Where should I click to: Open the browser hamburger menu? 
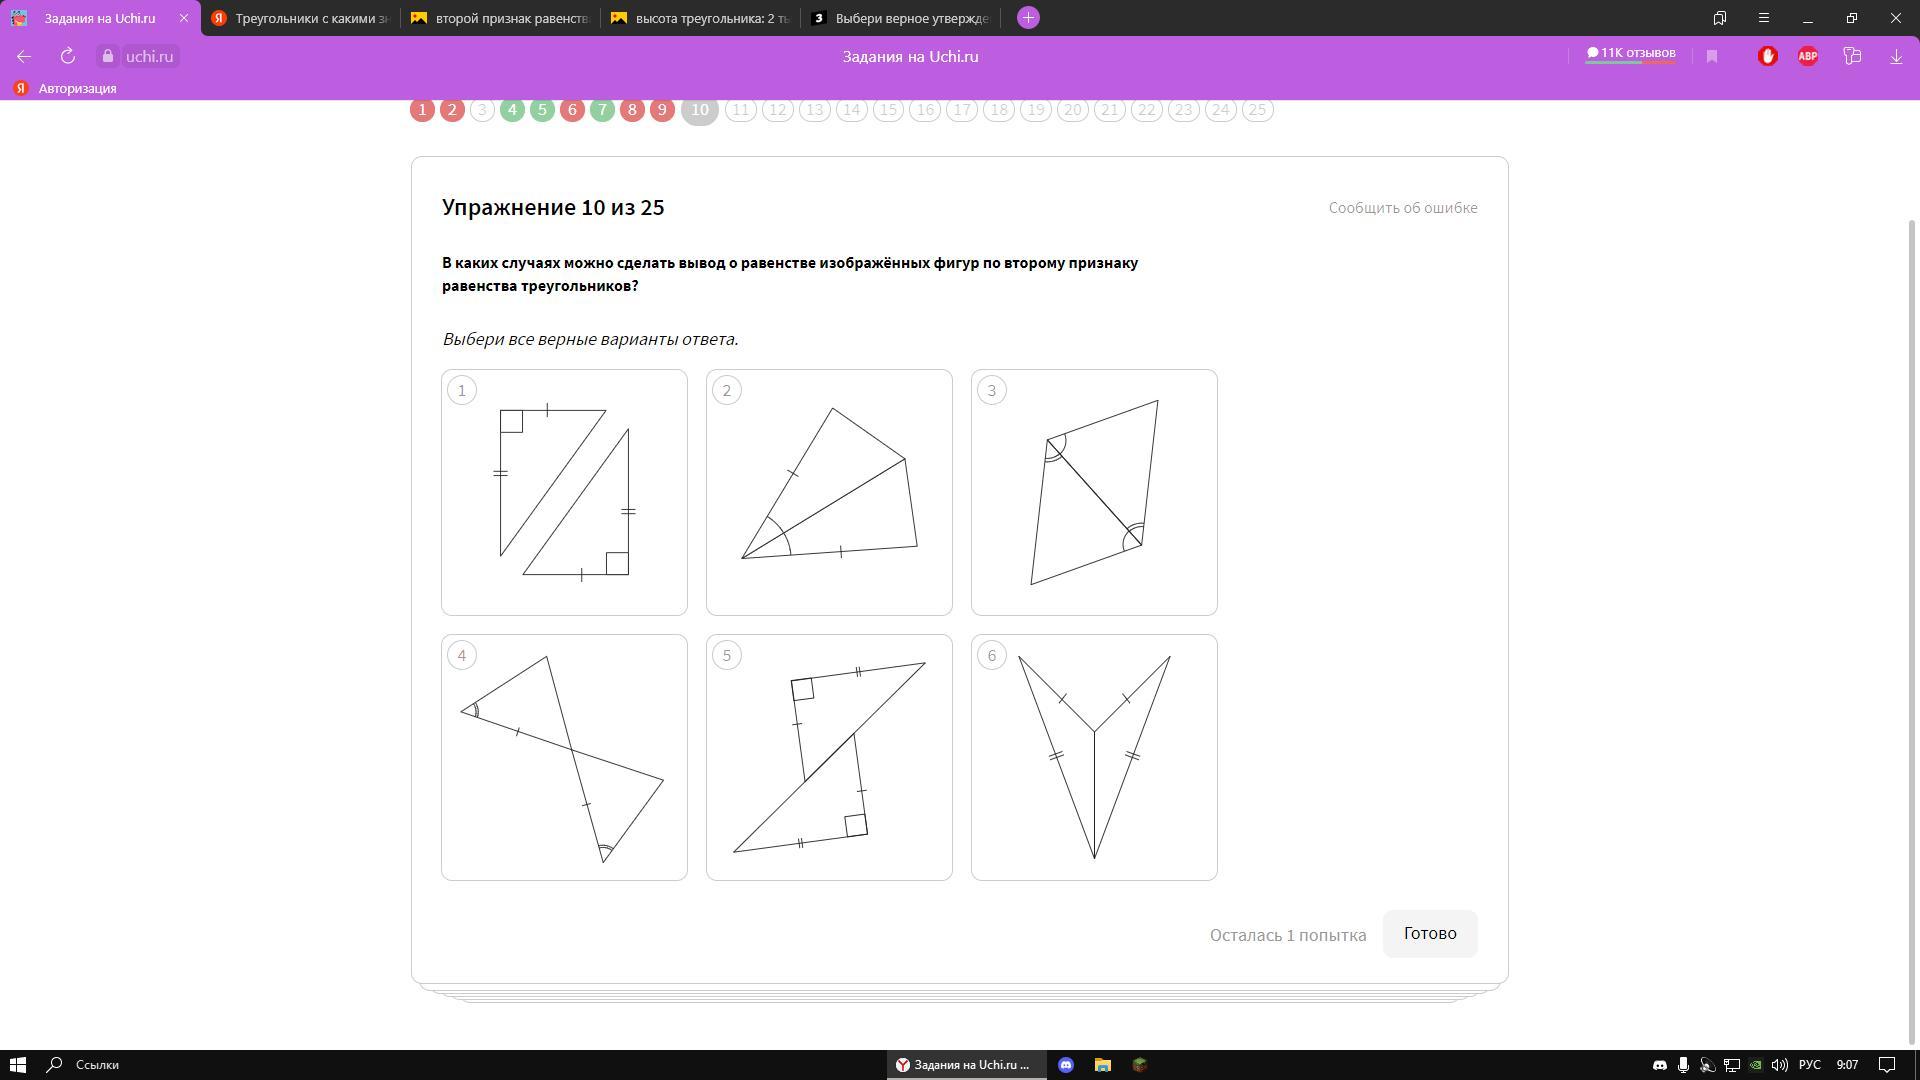click(1764, 18)
